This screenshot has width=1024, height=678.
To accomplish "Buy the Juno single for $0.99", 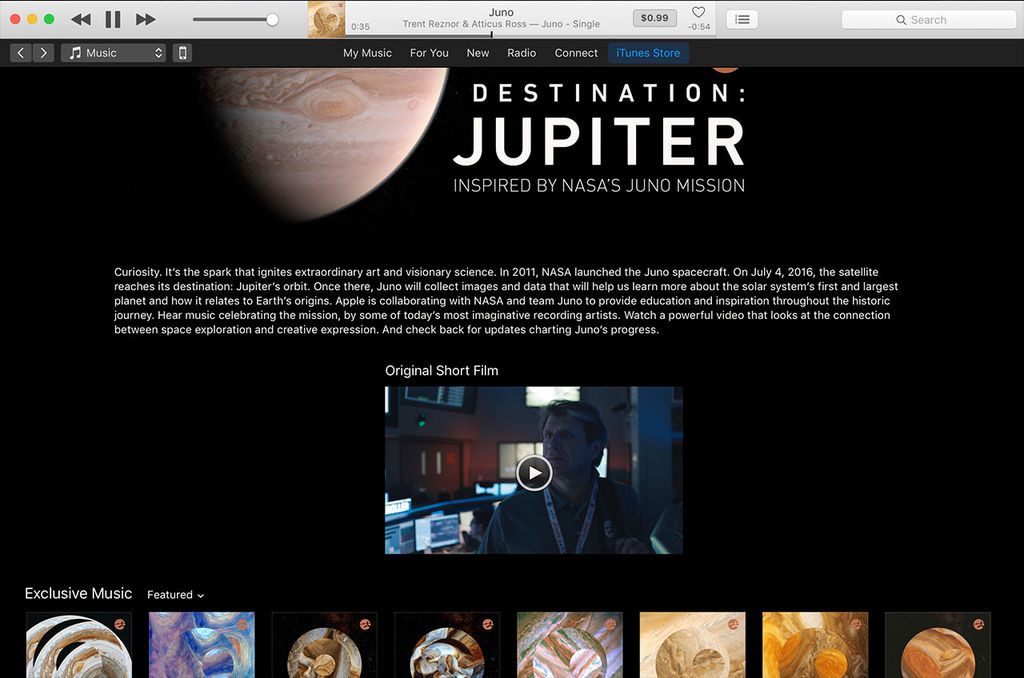I will (655, 17).
